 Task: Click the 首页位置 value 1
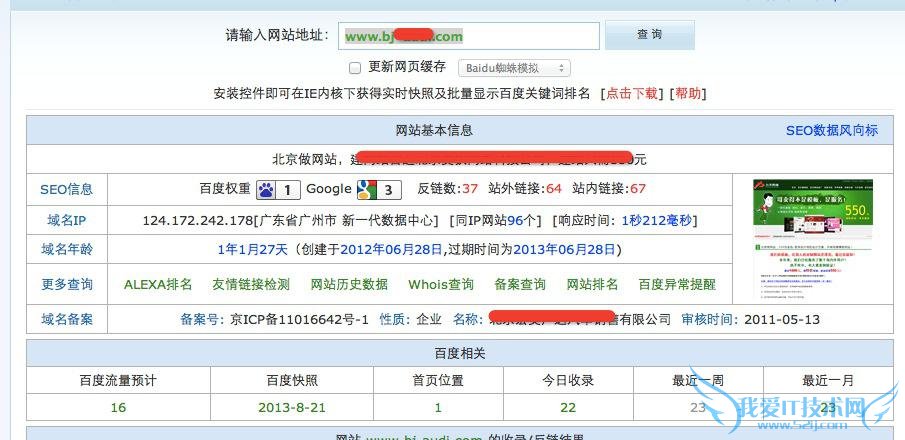click(x=438, y=408)
